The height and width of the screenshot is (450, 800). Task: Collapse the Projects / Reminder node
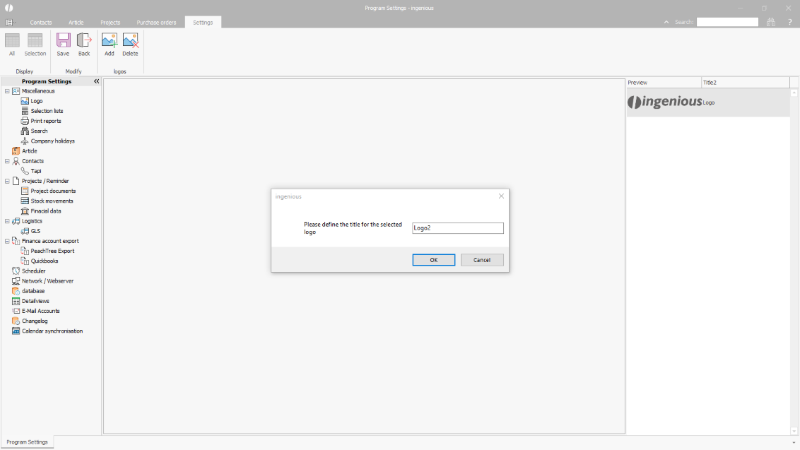(7, 181)
